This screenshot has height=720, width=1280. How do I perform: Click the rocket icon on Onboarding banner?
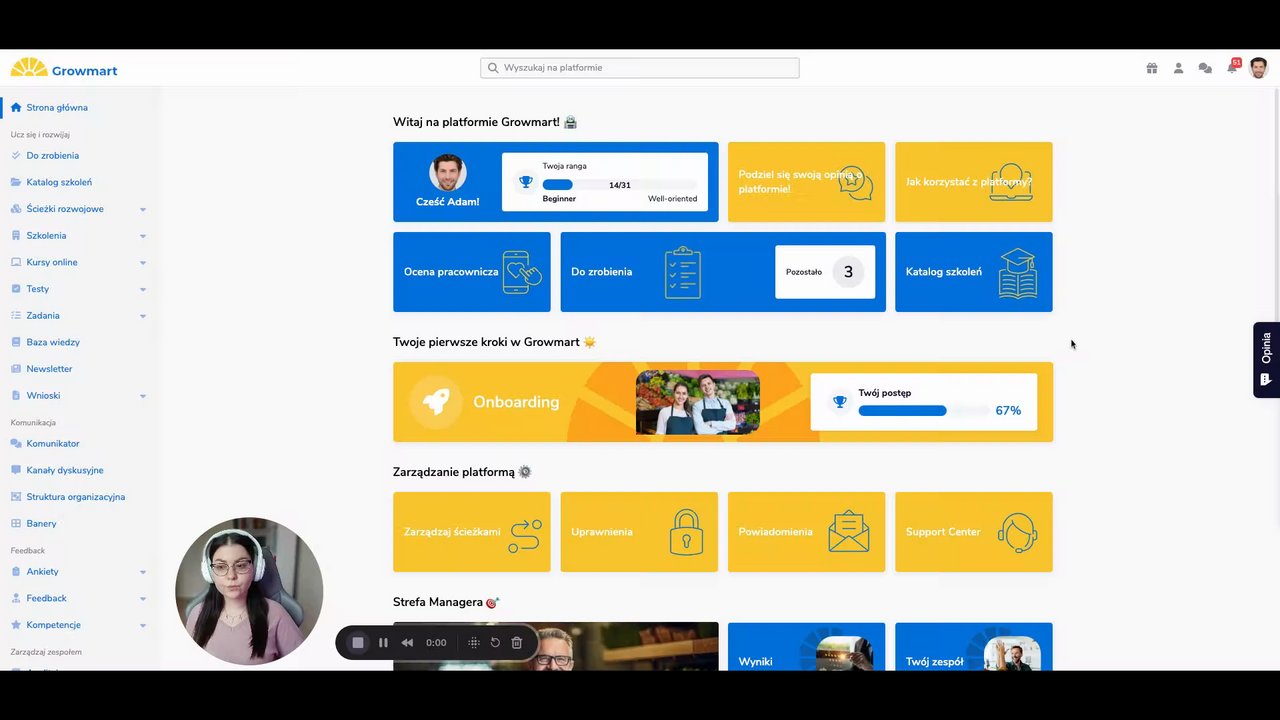coord(436,402)
